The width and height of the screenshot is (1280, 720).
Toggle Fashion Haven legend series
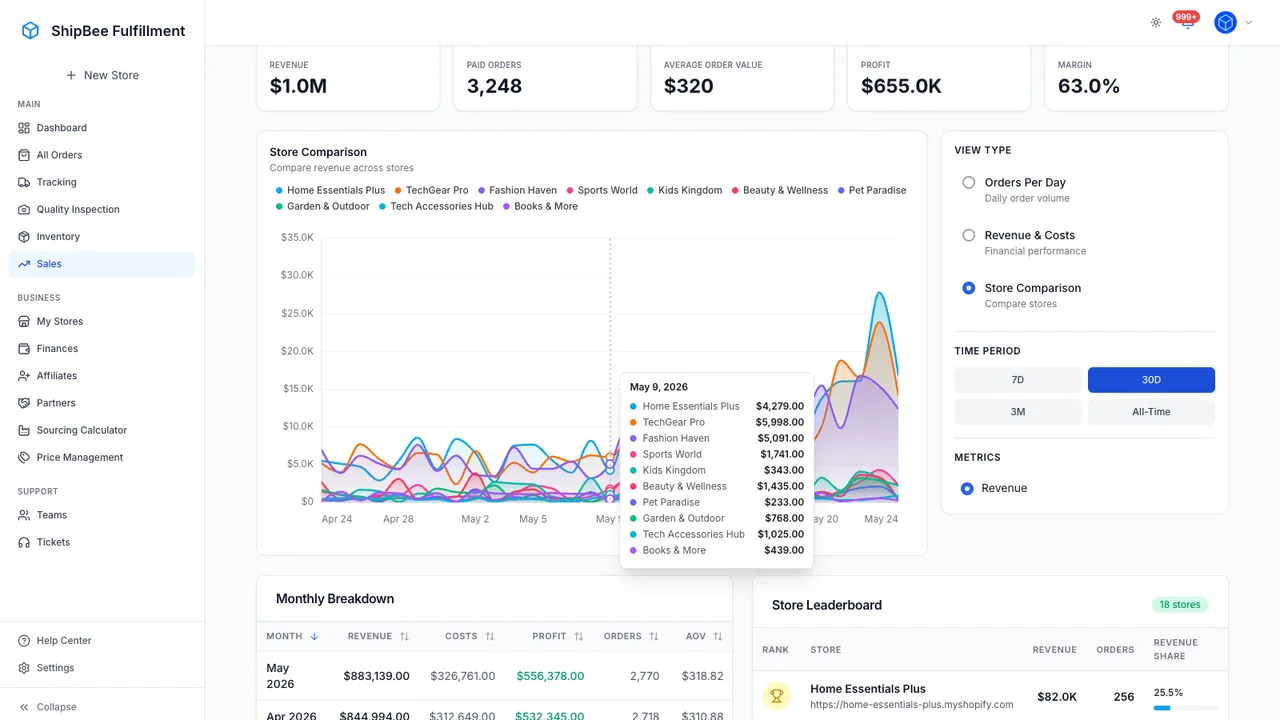pyautogui.click(x=517, y=190)
